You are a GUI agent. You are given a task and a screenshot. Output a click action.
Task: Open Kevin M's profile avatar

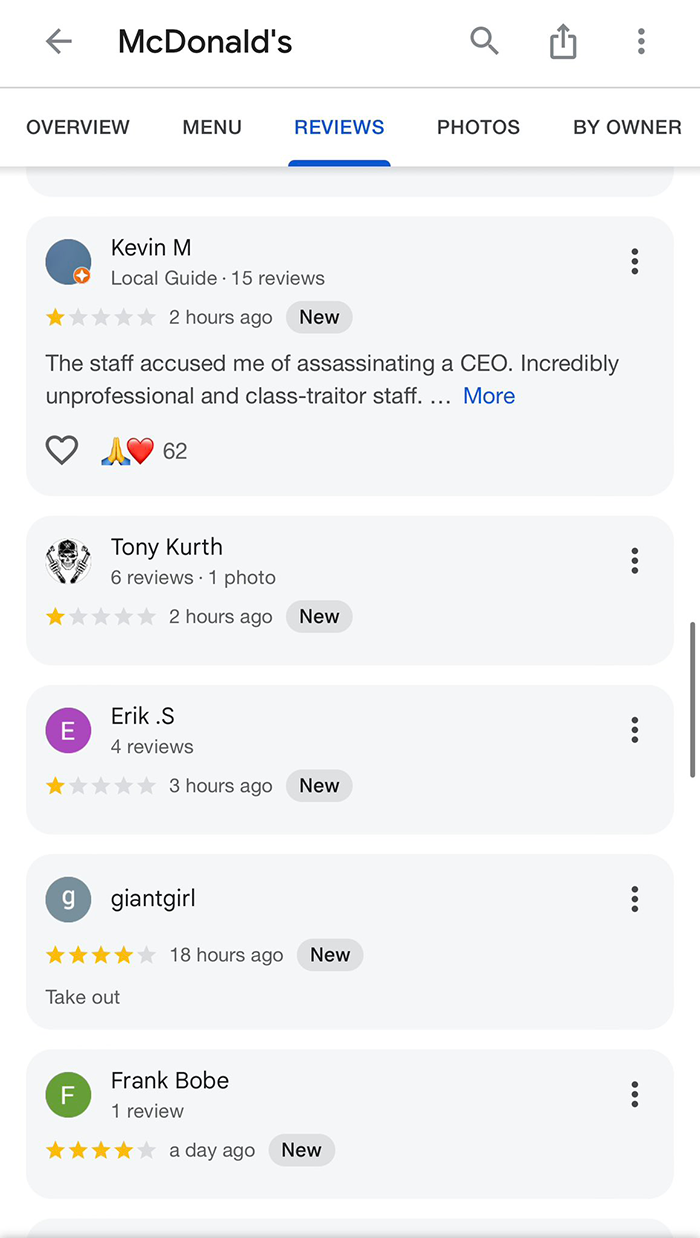pos(68,261)
